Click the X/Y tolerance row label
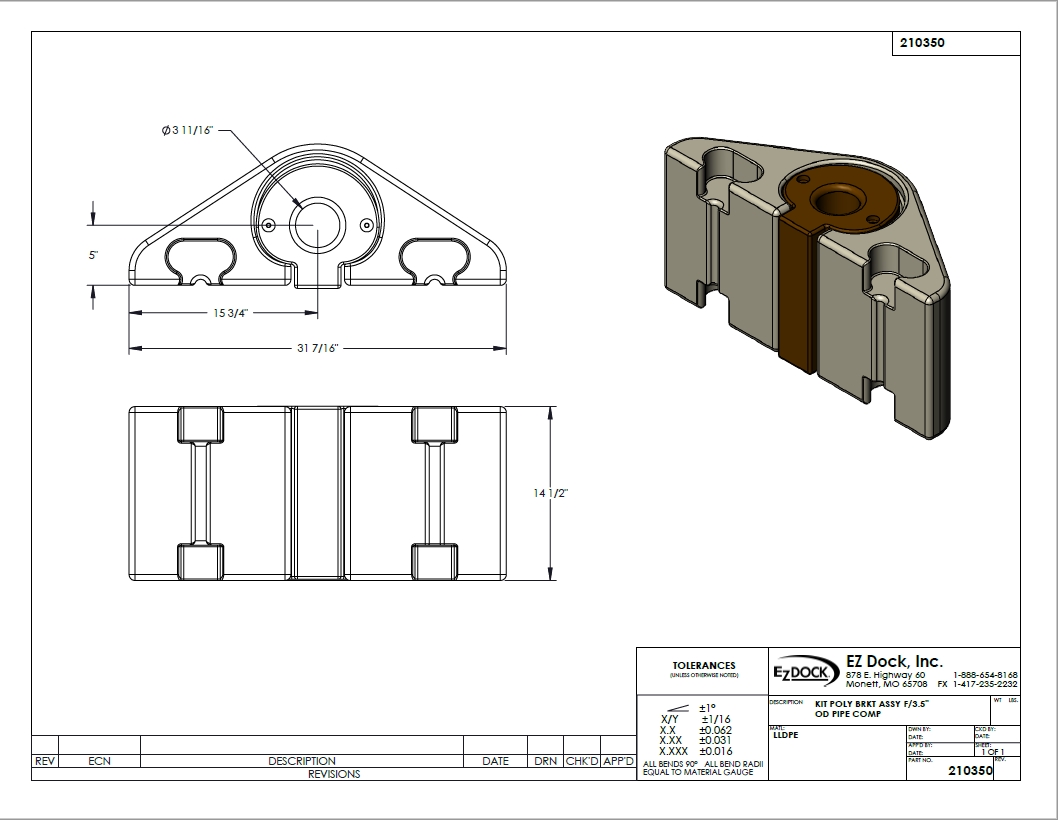 point(669,719)
